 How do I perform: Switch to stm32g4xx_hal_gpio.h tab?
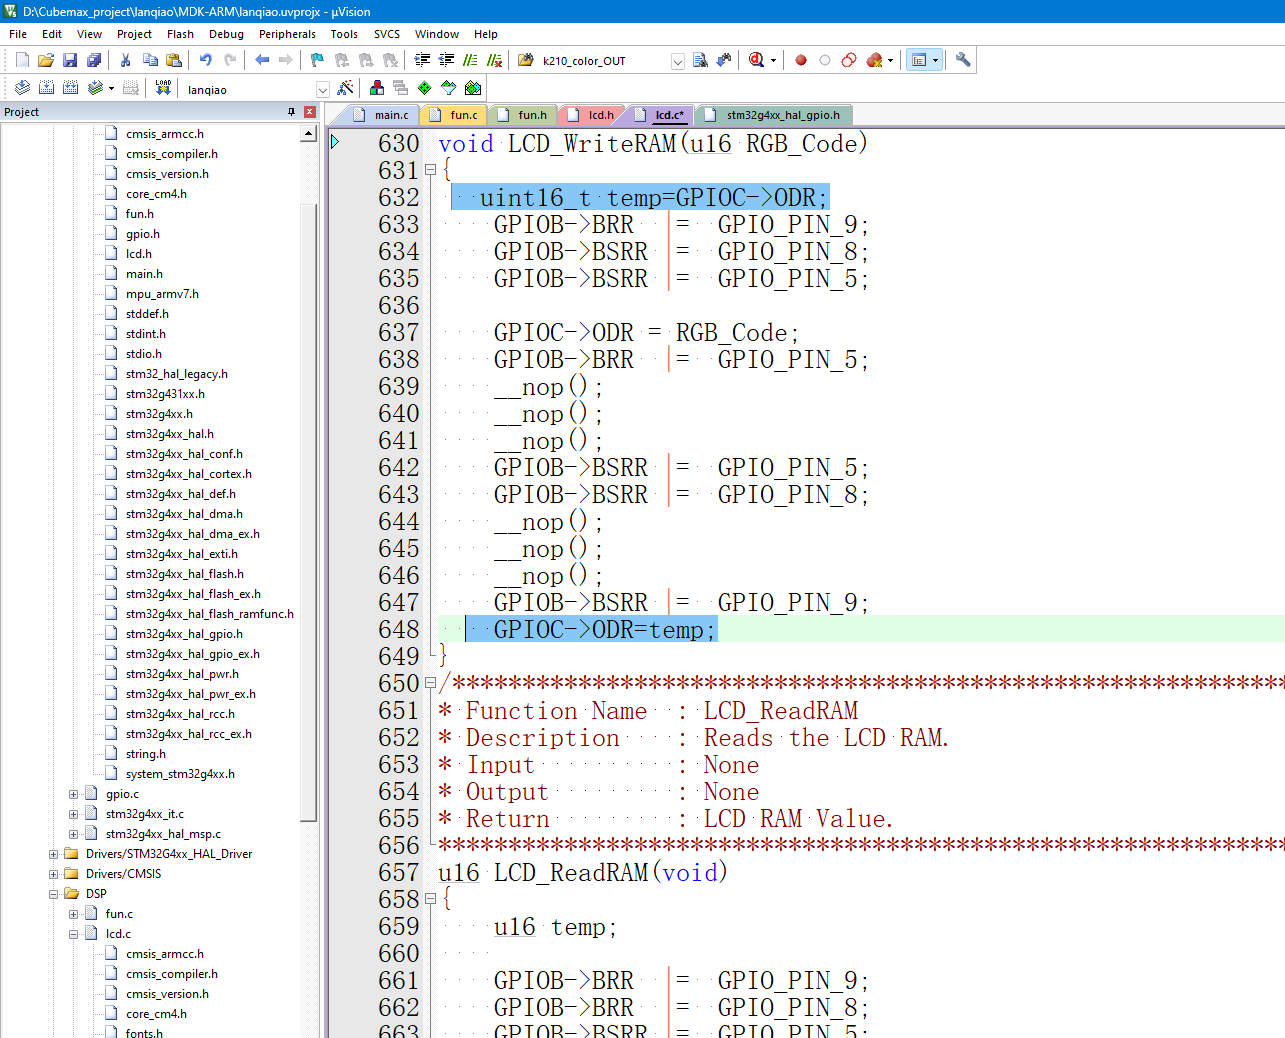774,115
